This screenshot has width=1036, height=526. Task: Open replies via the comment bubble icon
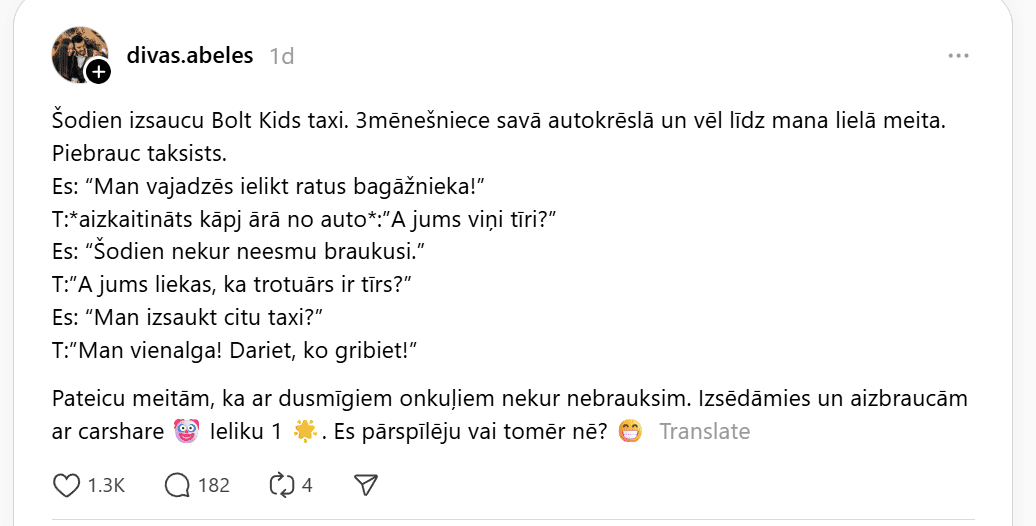coord(177,485)
